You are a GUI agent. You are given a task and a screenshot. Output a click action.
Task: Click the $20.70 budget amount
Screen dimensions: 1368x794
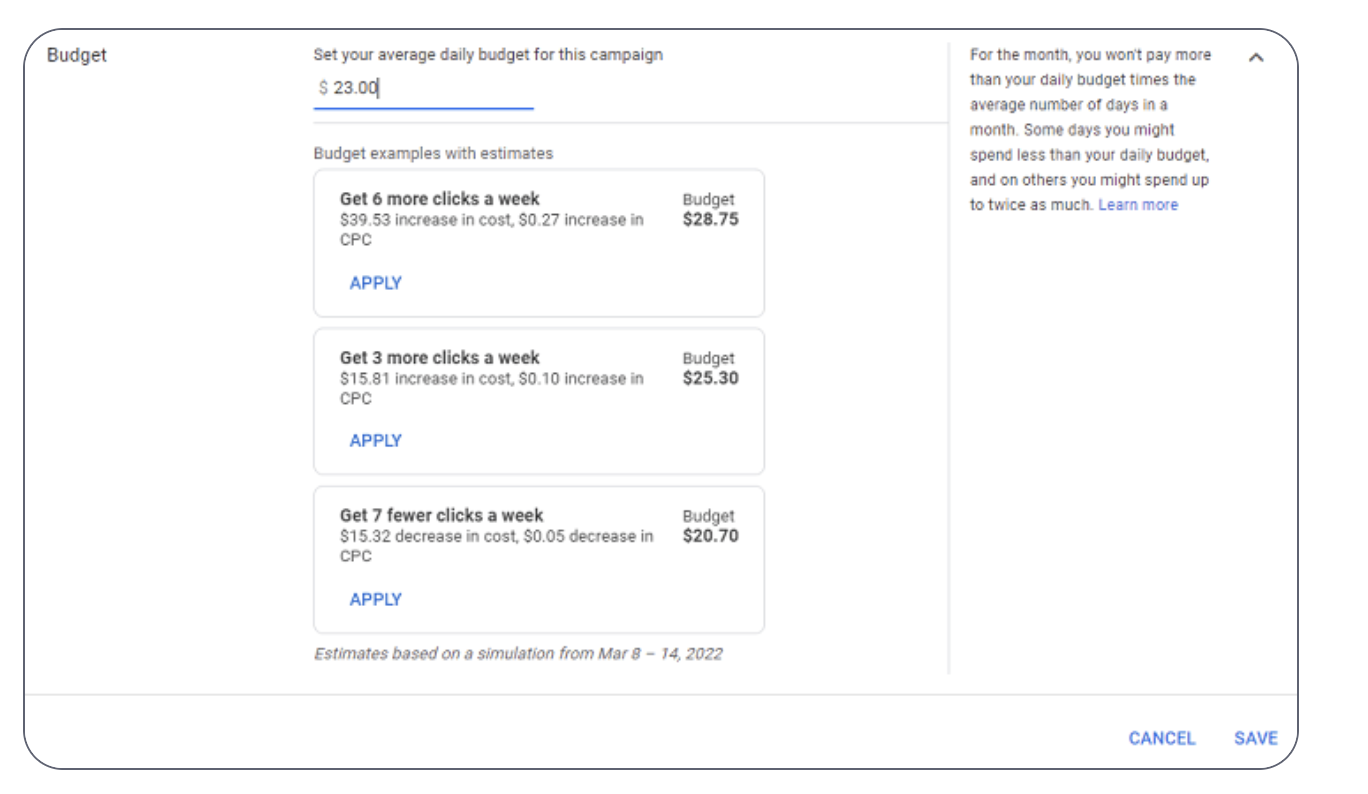click(x=710, y=536)
